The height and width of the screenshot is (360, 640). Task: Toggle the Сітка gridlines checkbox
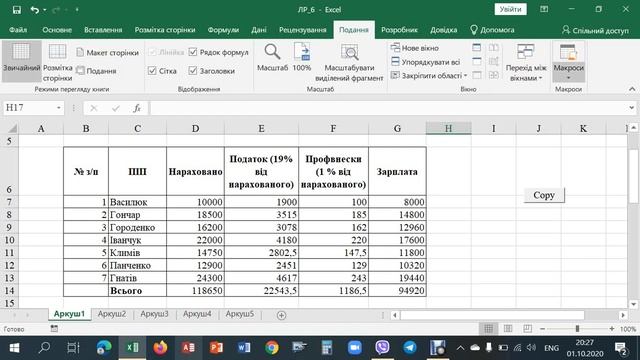pyautogui.click(x=152, y=71)
